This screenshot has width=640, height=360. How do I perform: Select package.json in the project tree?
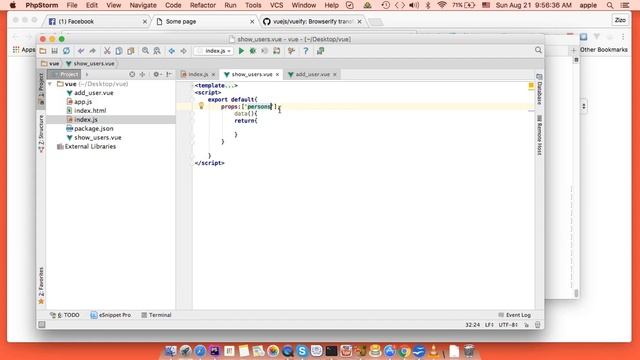[x=93, y=129]
